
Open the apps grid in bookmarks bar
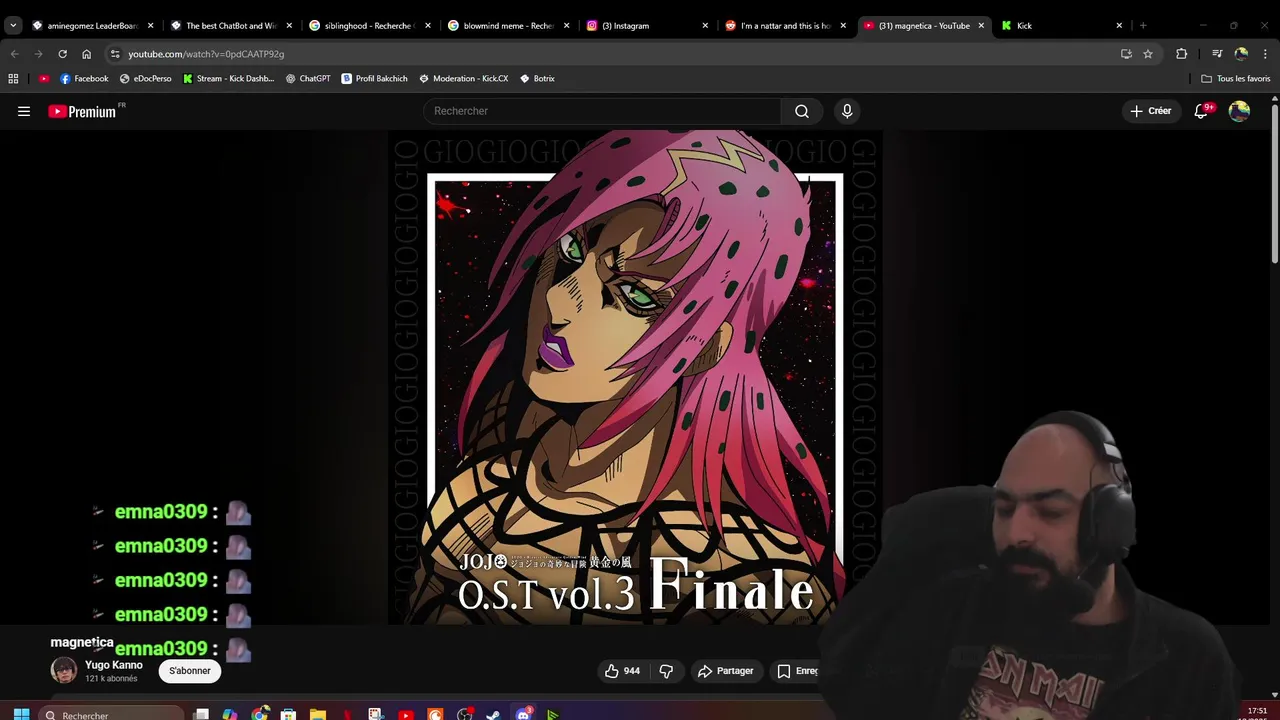[x=13, y=78]
